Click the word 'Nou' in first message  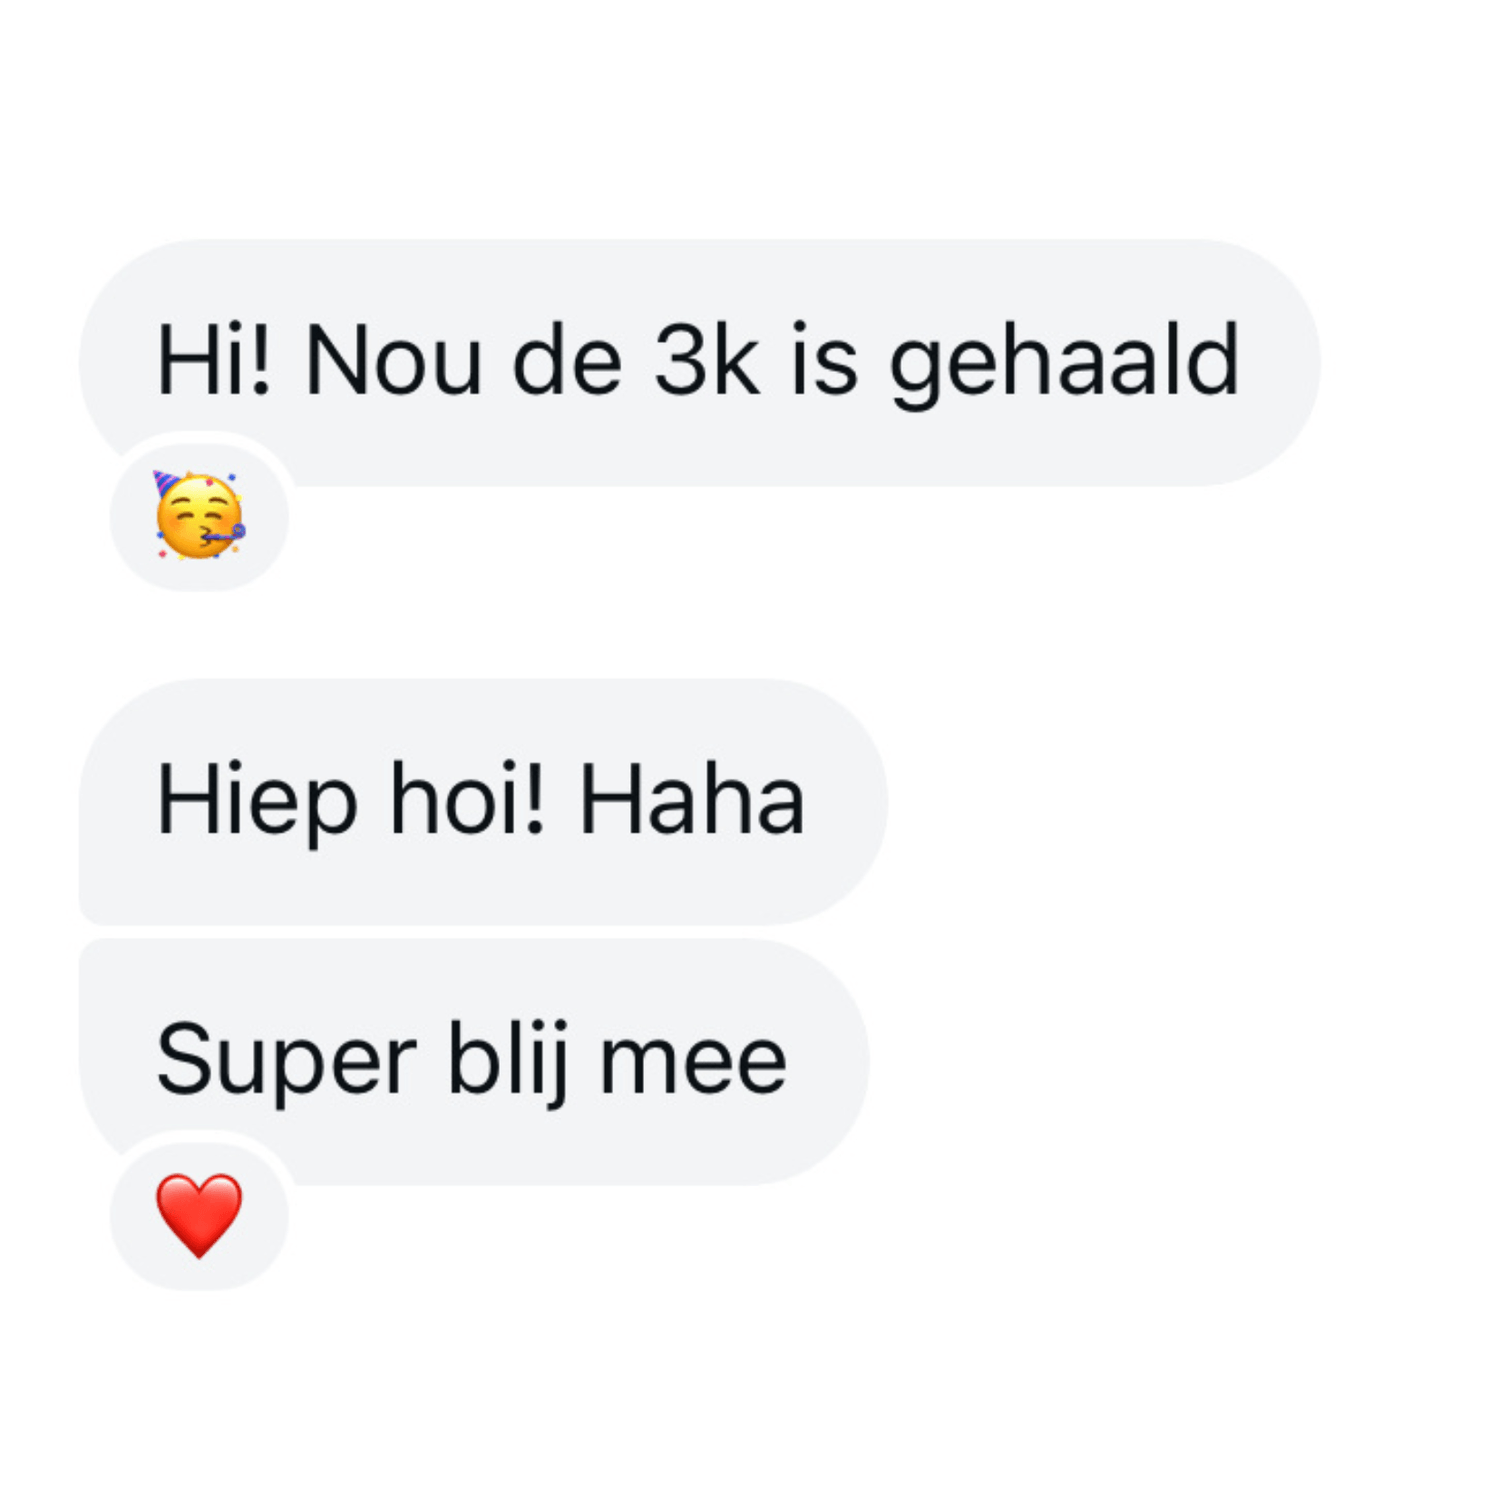tap(394, 360)
